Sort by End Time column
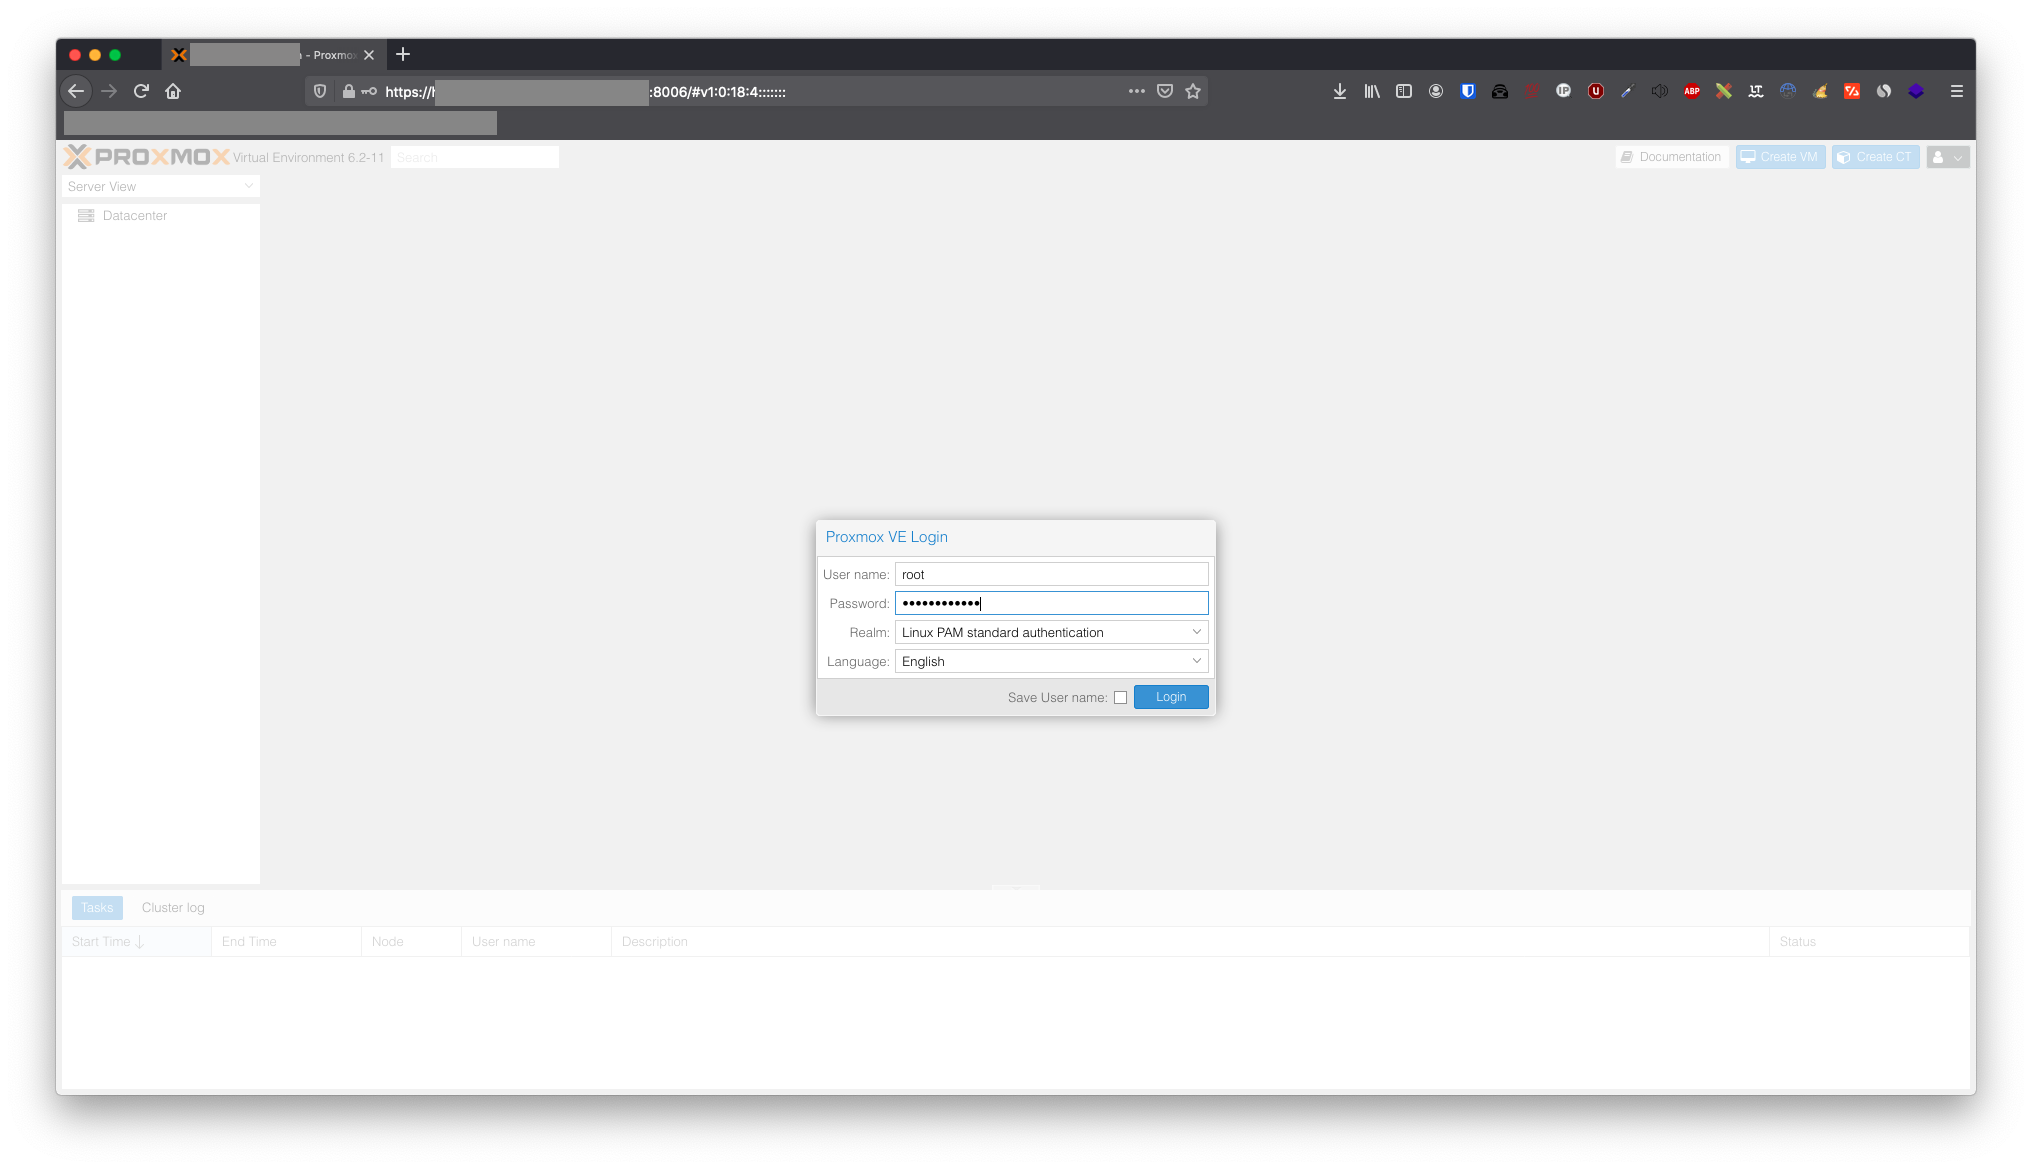Viewport: 2032px width, 1169px height. pyautogui.click(x=286, y=941)
